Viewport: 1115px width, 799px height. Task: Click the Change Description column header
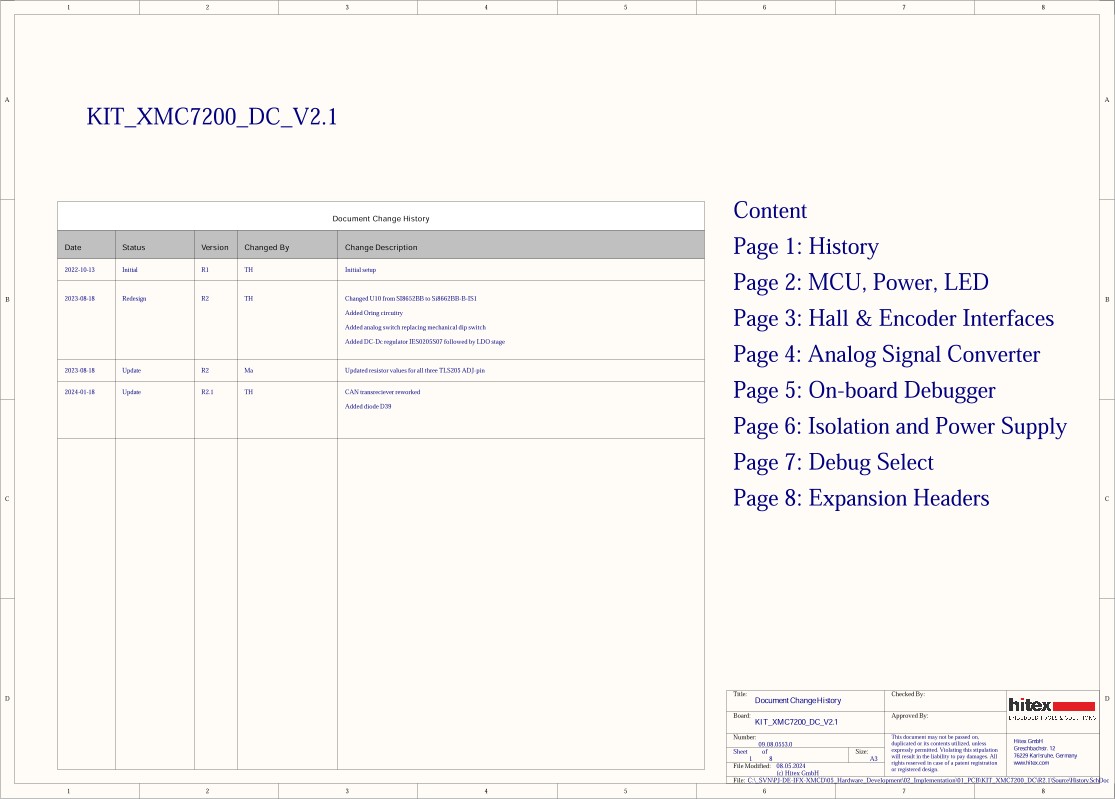(381, 247)
